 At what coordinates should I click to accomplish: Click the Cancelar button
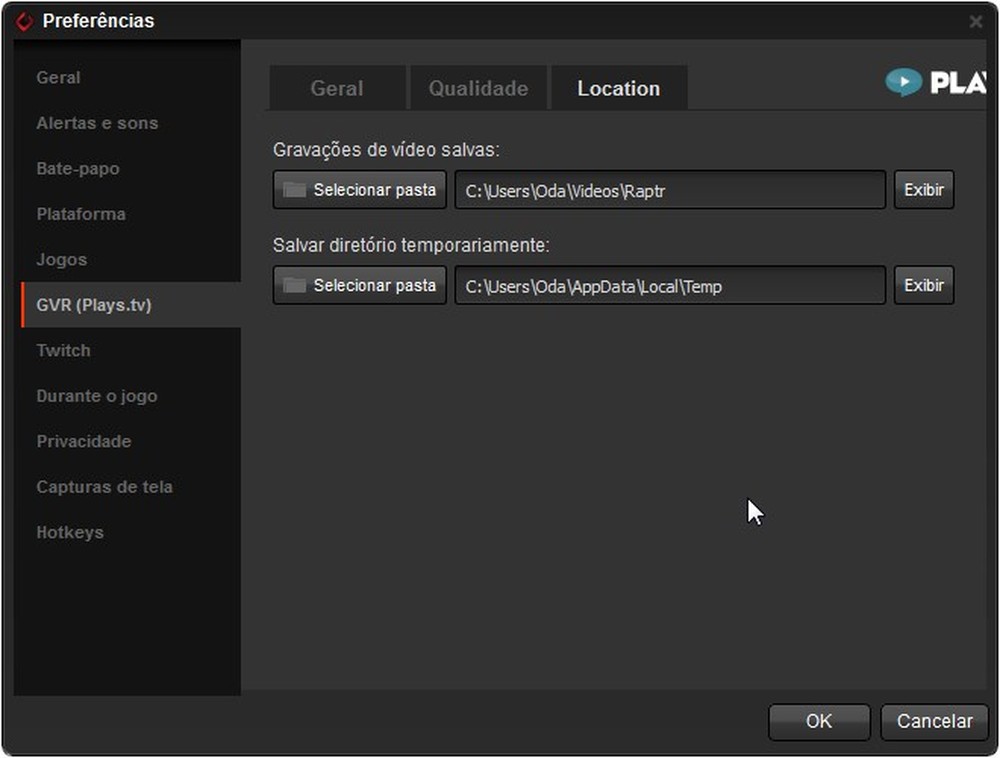(x=934, y=722)
